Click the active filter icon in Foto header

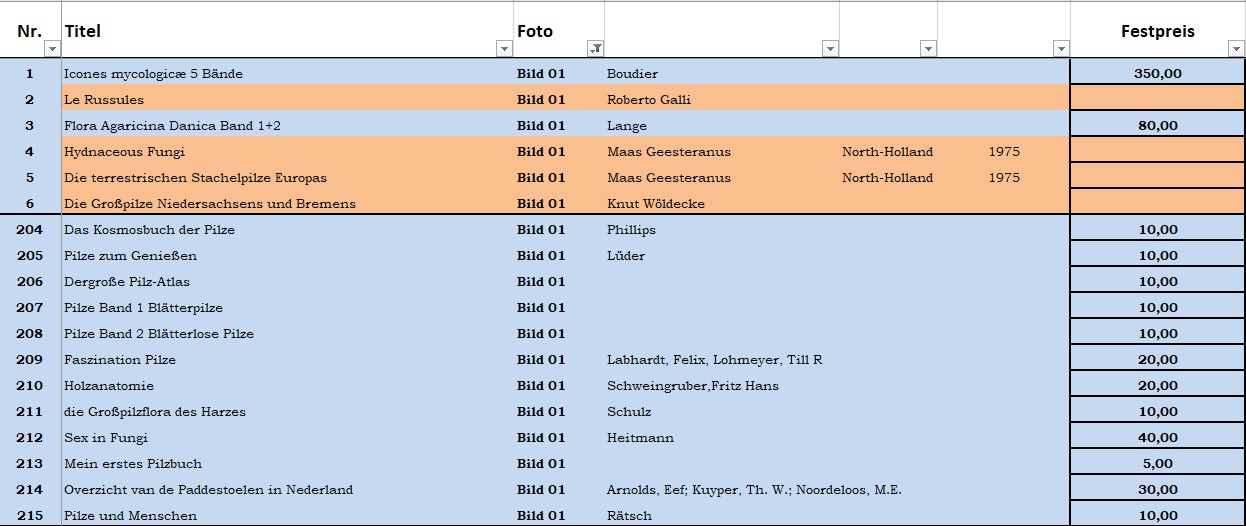[595, 49]
